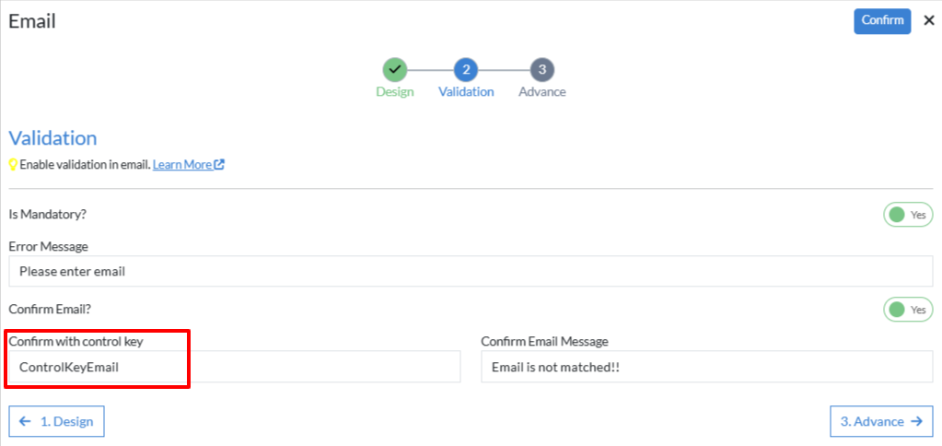Go back using the 1. Design button
This screenshot has width=942, height=446.
[57, 421]
